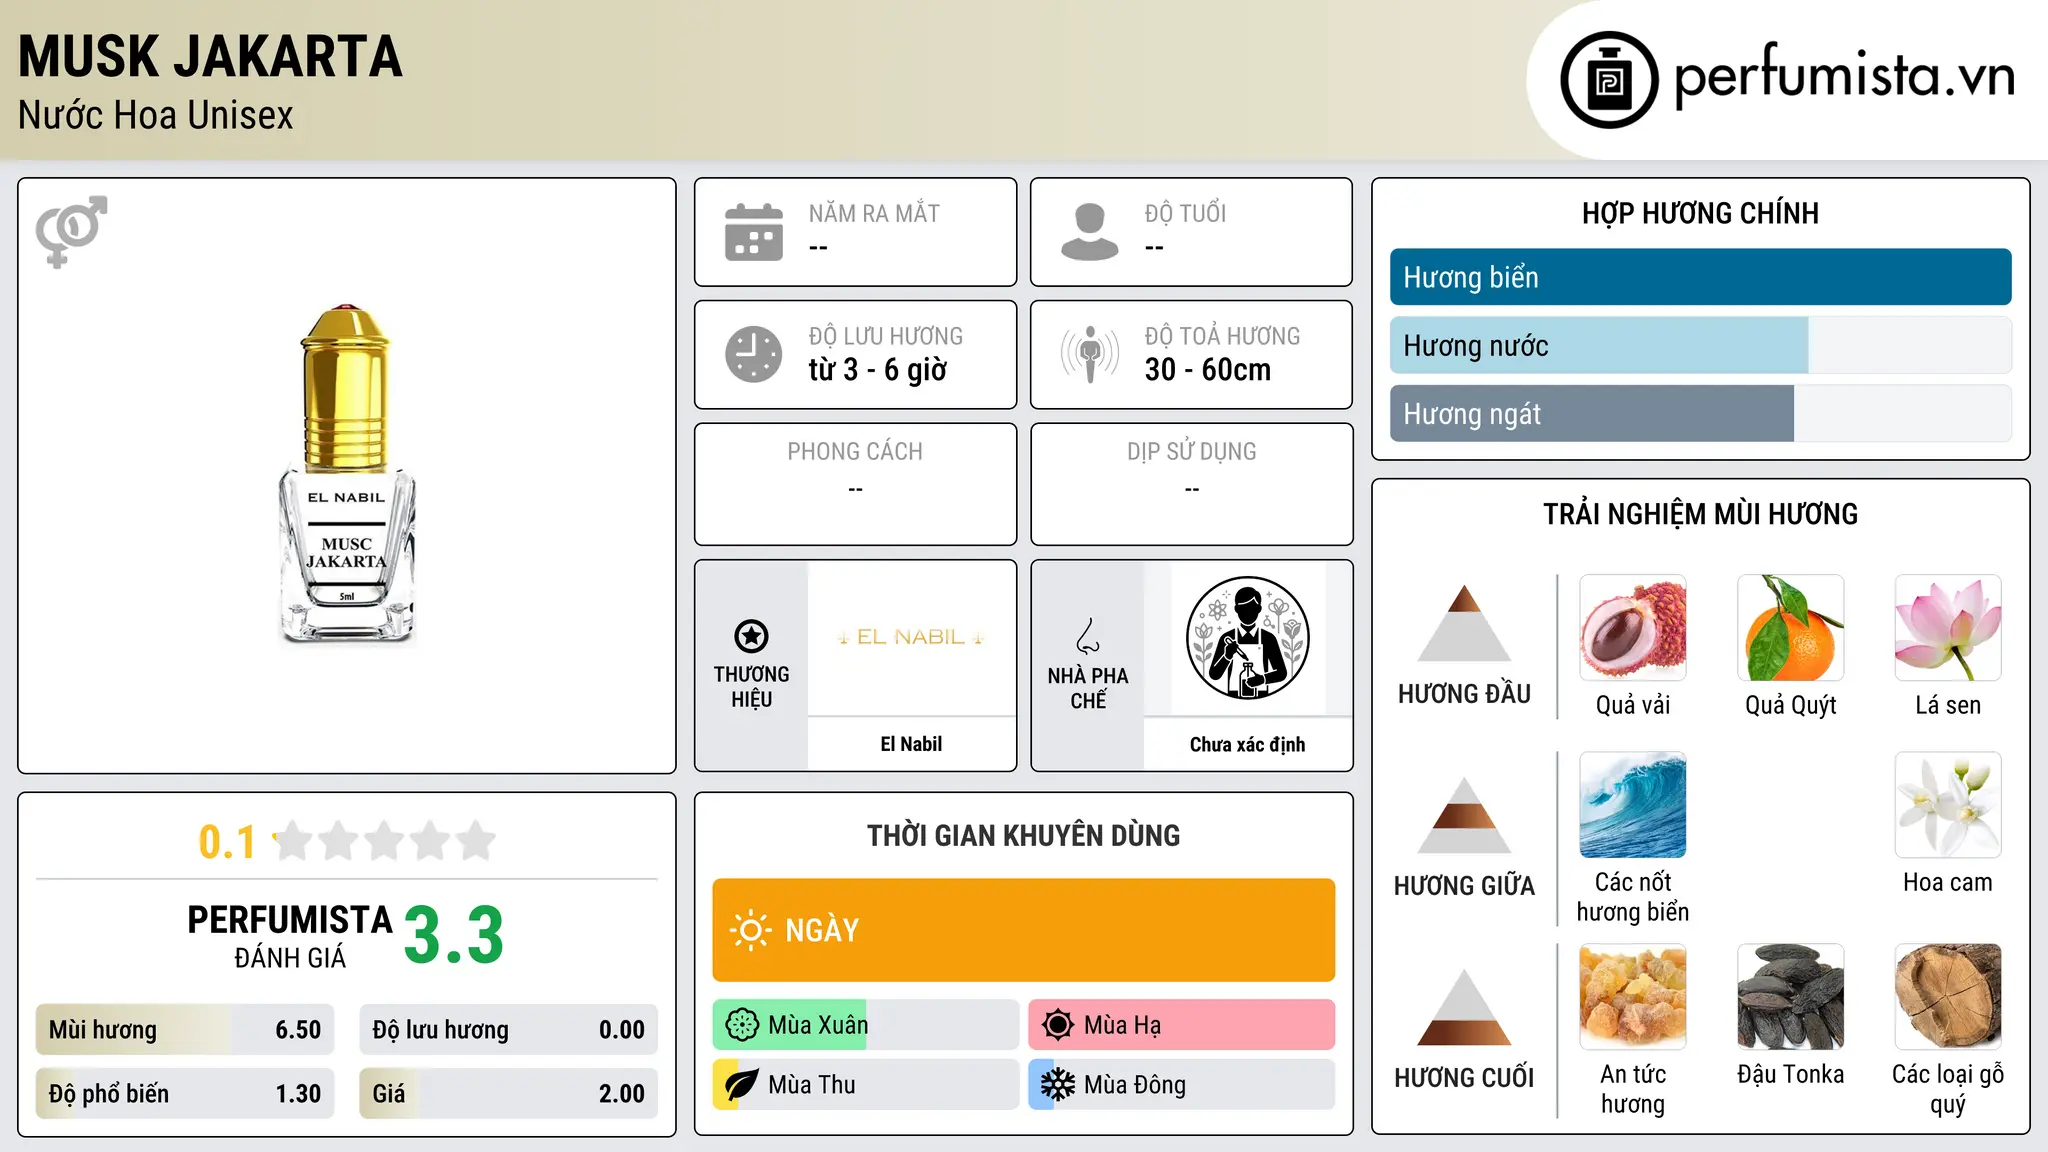Viewport: 2048px width, 1152px height.
Task: Click the orange Ngày recommended time bar
Action: [x=1024, y=930]
